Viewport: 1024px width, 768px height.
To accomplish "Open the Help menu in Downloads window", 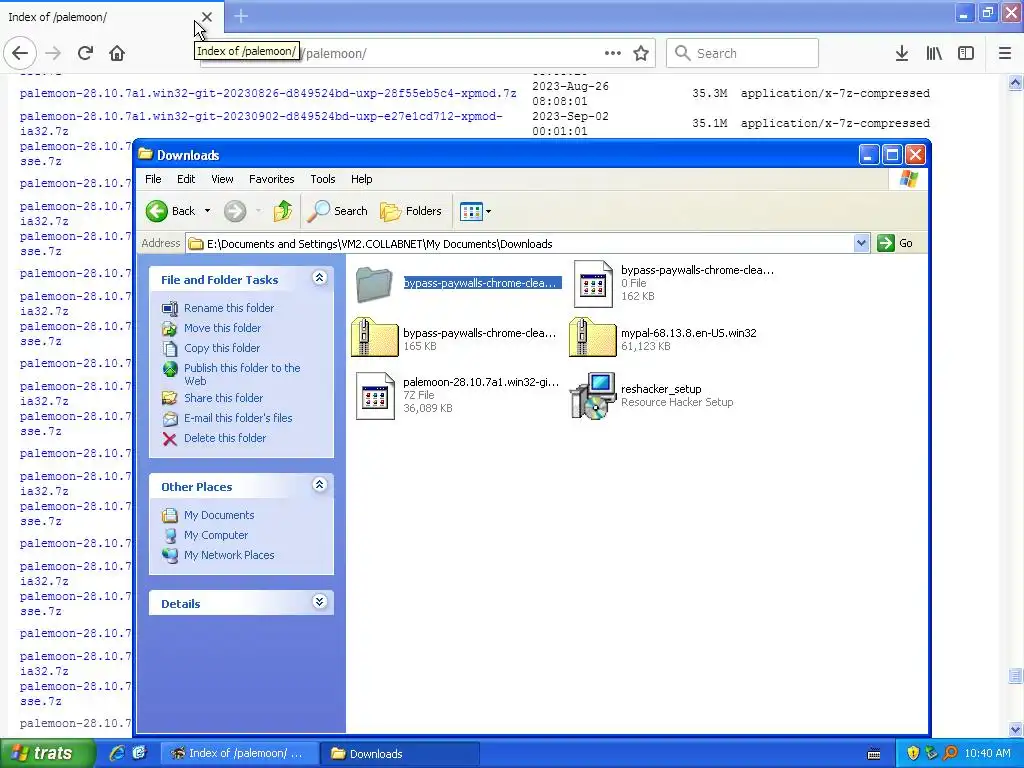I will coord(361,179).
